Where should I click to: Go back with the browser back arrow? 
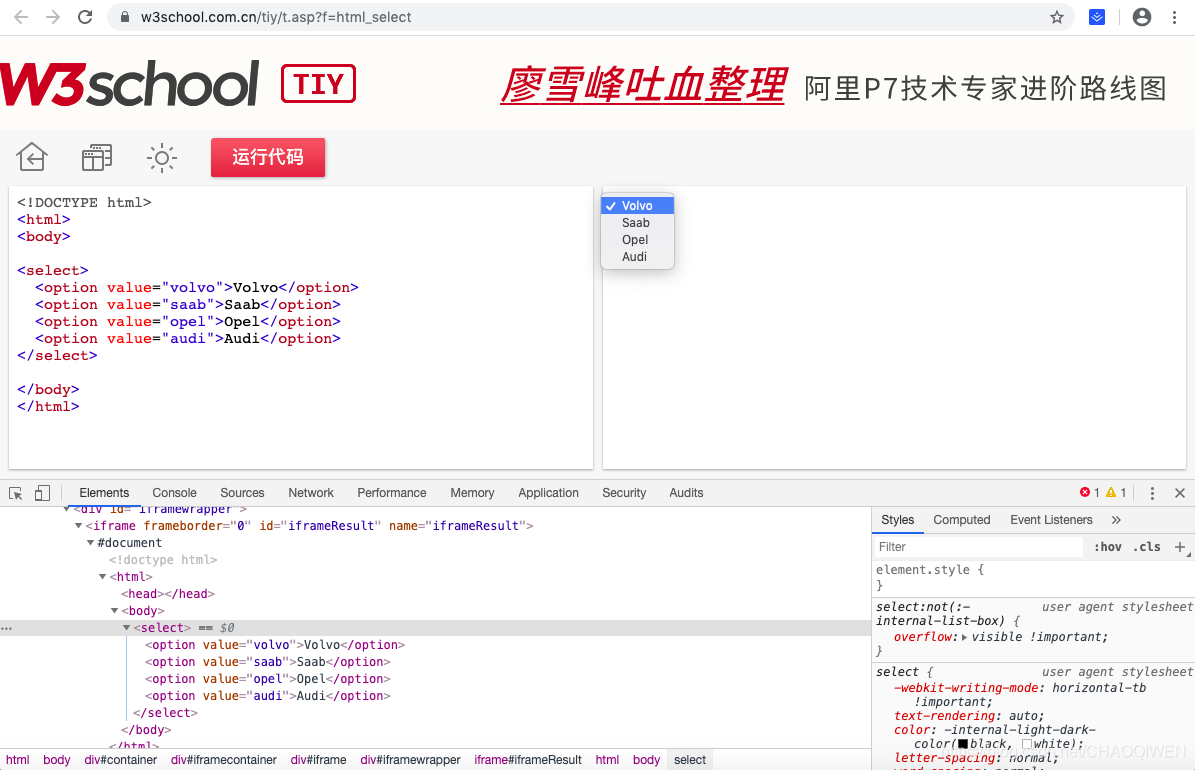coord(21,17)
